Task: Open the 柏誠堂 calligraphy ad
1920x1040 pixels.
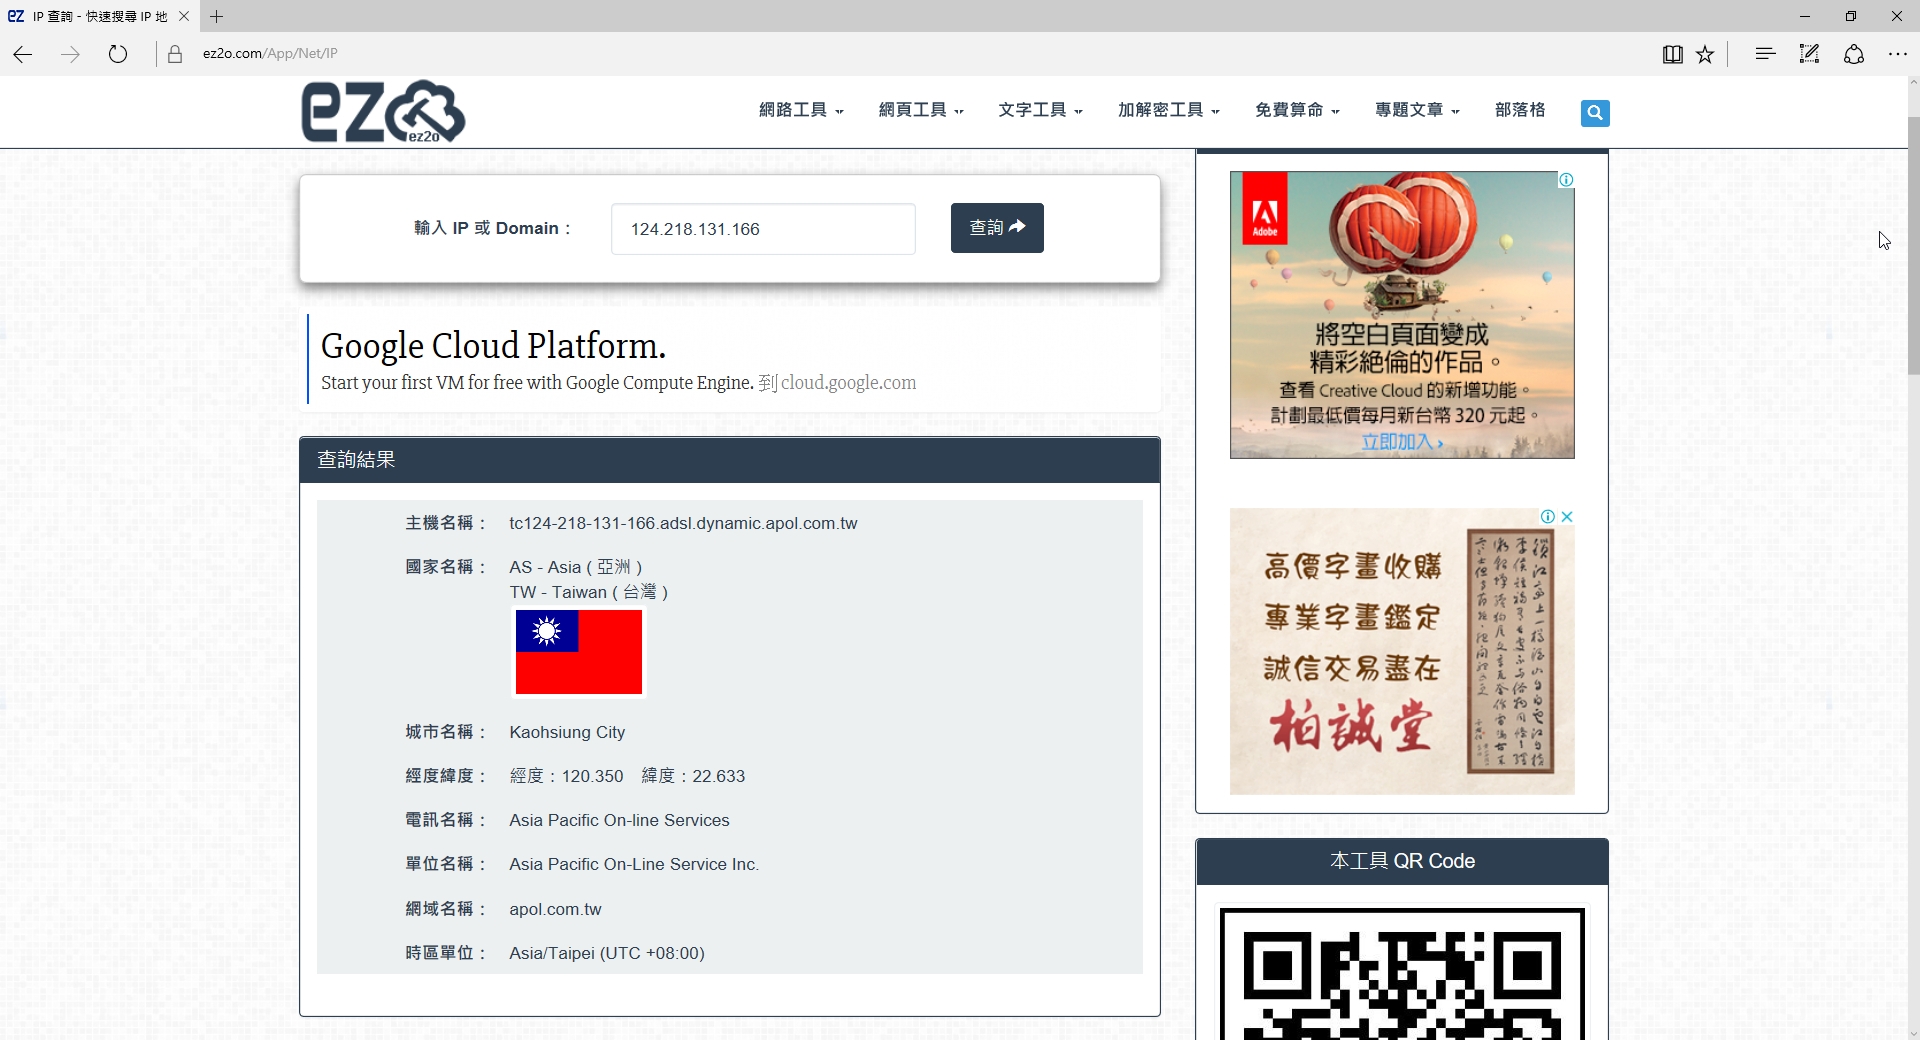Action: pyautogui.click(x=1402, y=651)
